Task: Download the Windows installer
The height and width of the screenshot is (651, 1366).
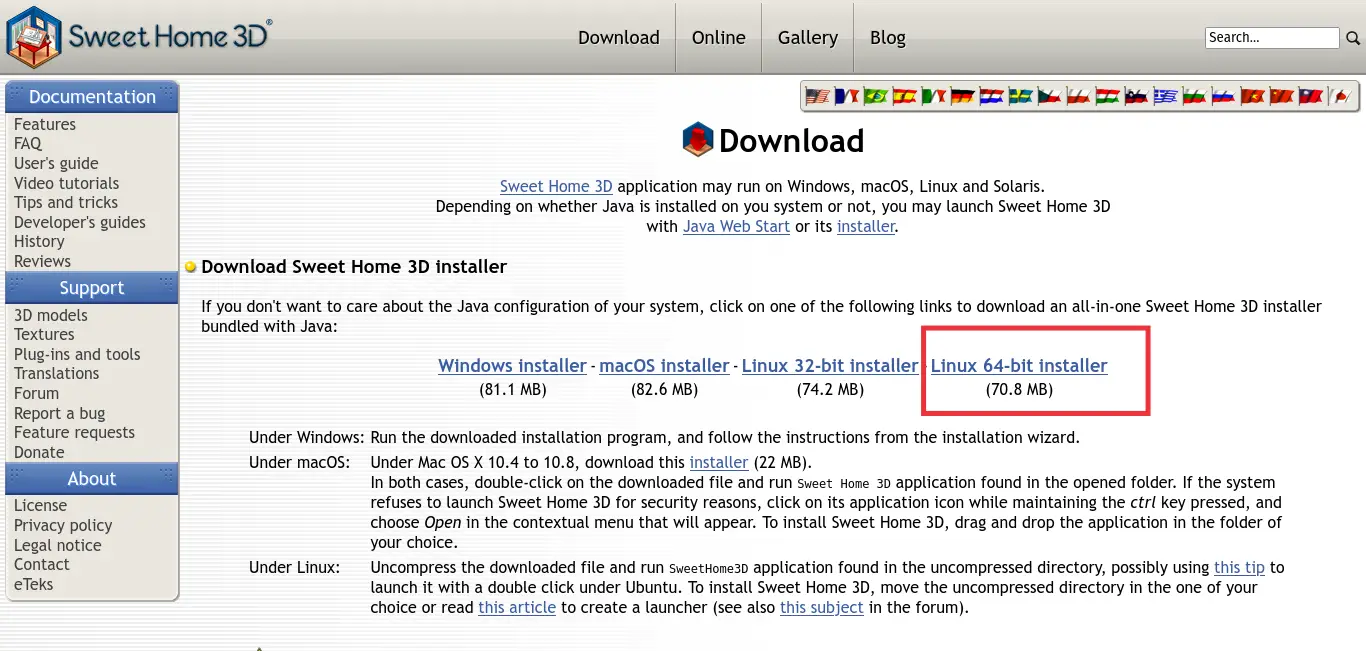Action: pos(512,366)
